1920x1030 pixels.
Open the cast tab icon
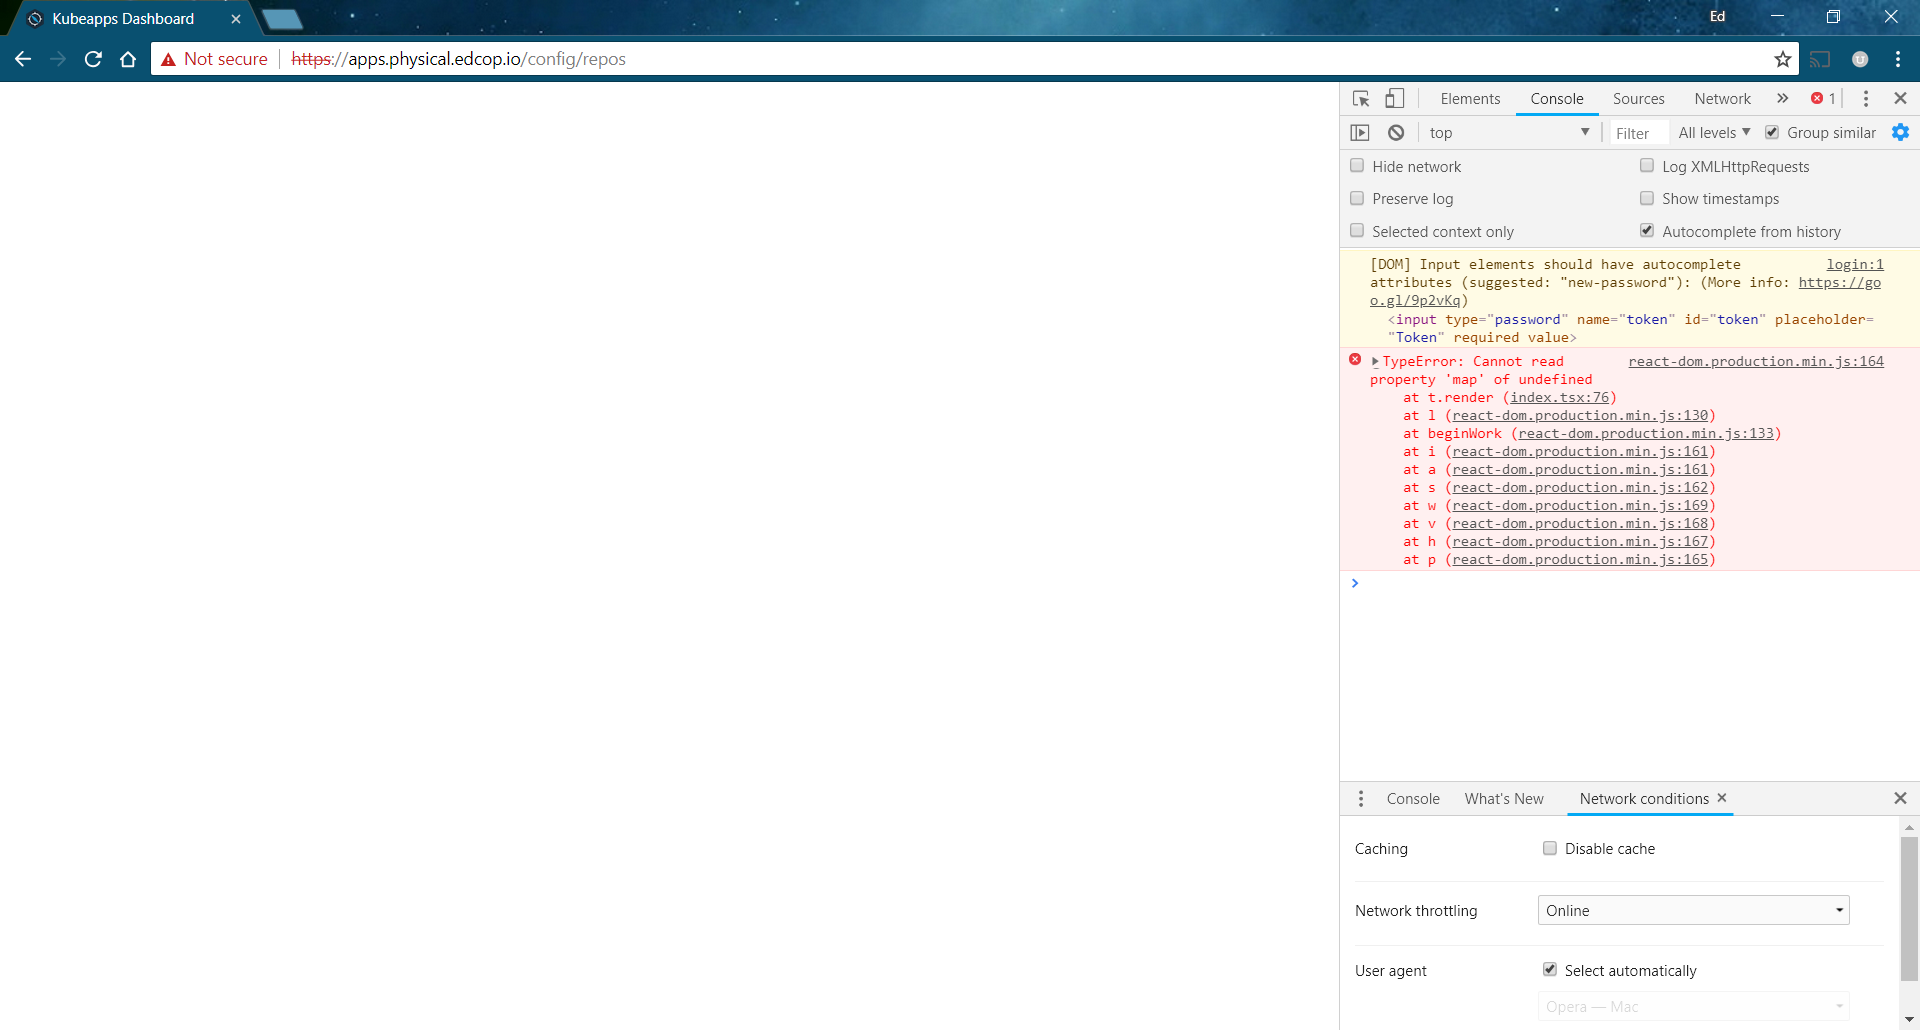1820,59
